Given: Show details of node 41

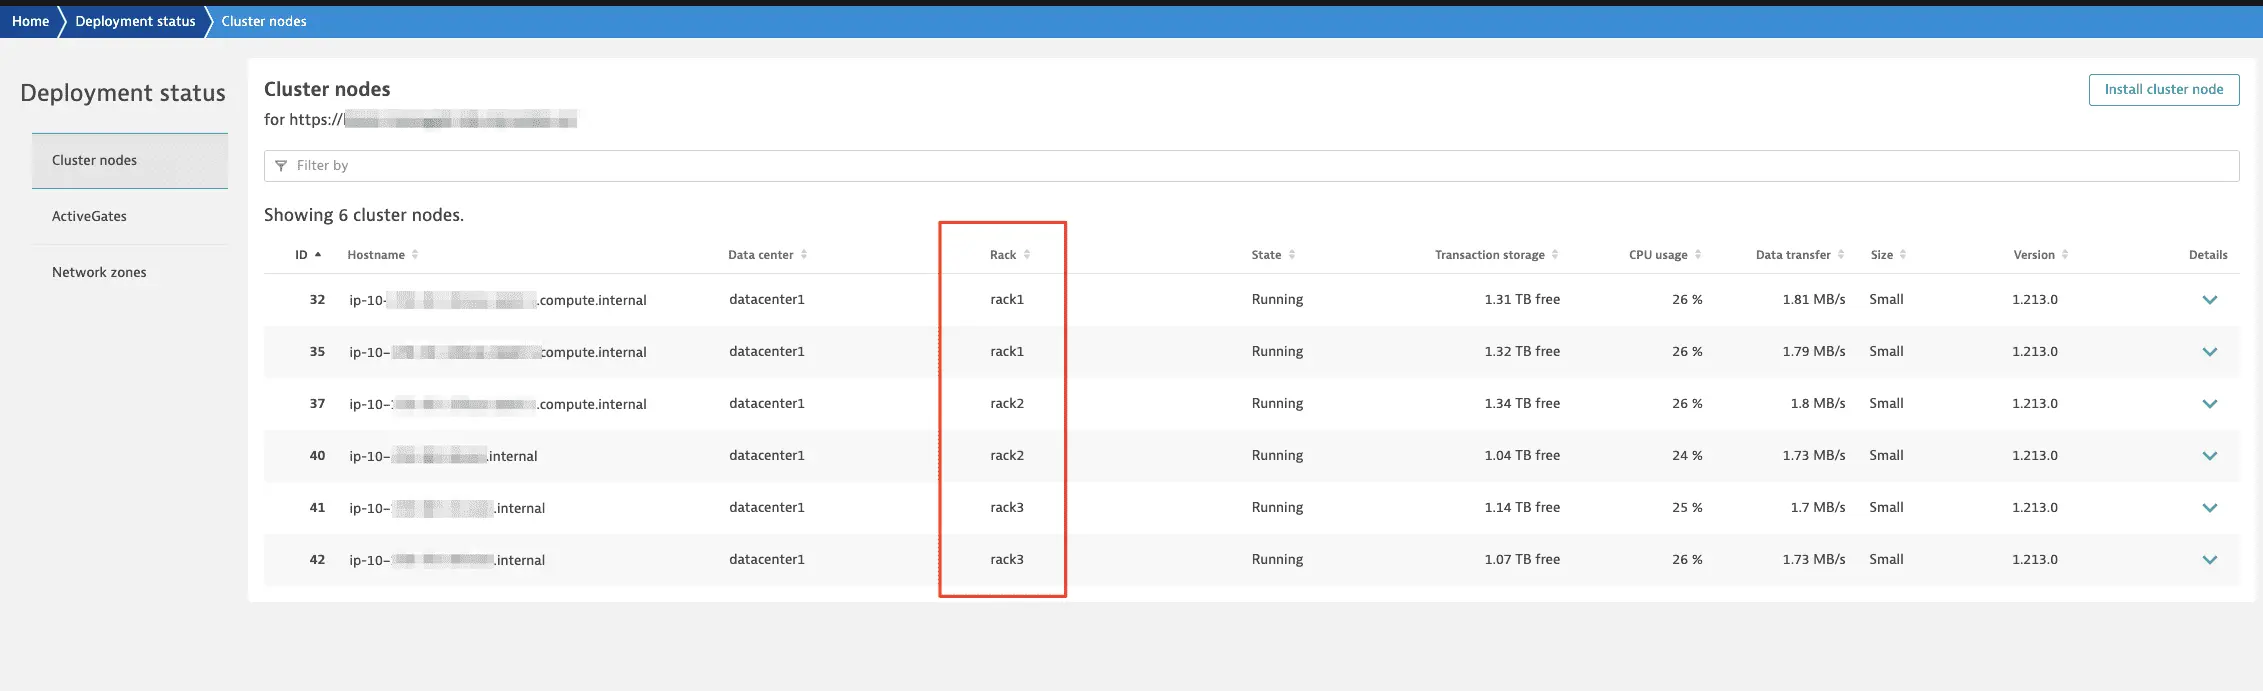Looking at the screenshot, I should tap(2210, 508).
